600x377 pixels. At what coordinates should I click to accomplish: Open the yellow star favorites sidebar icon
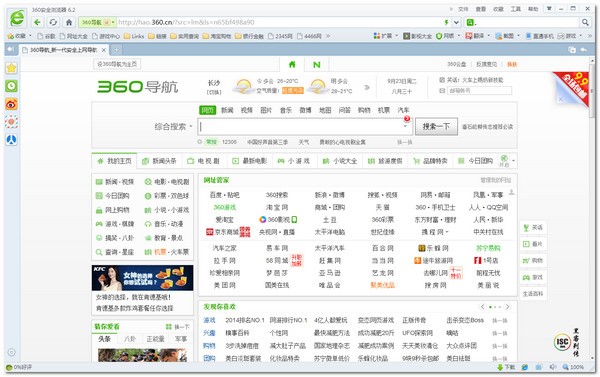coord(11,68)
